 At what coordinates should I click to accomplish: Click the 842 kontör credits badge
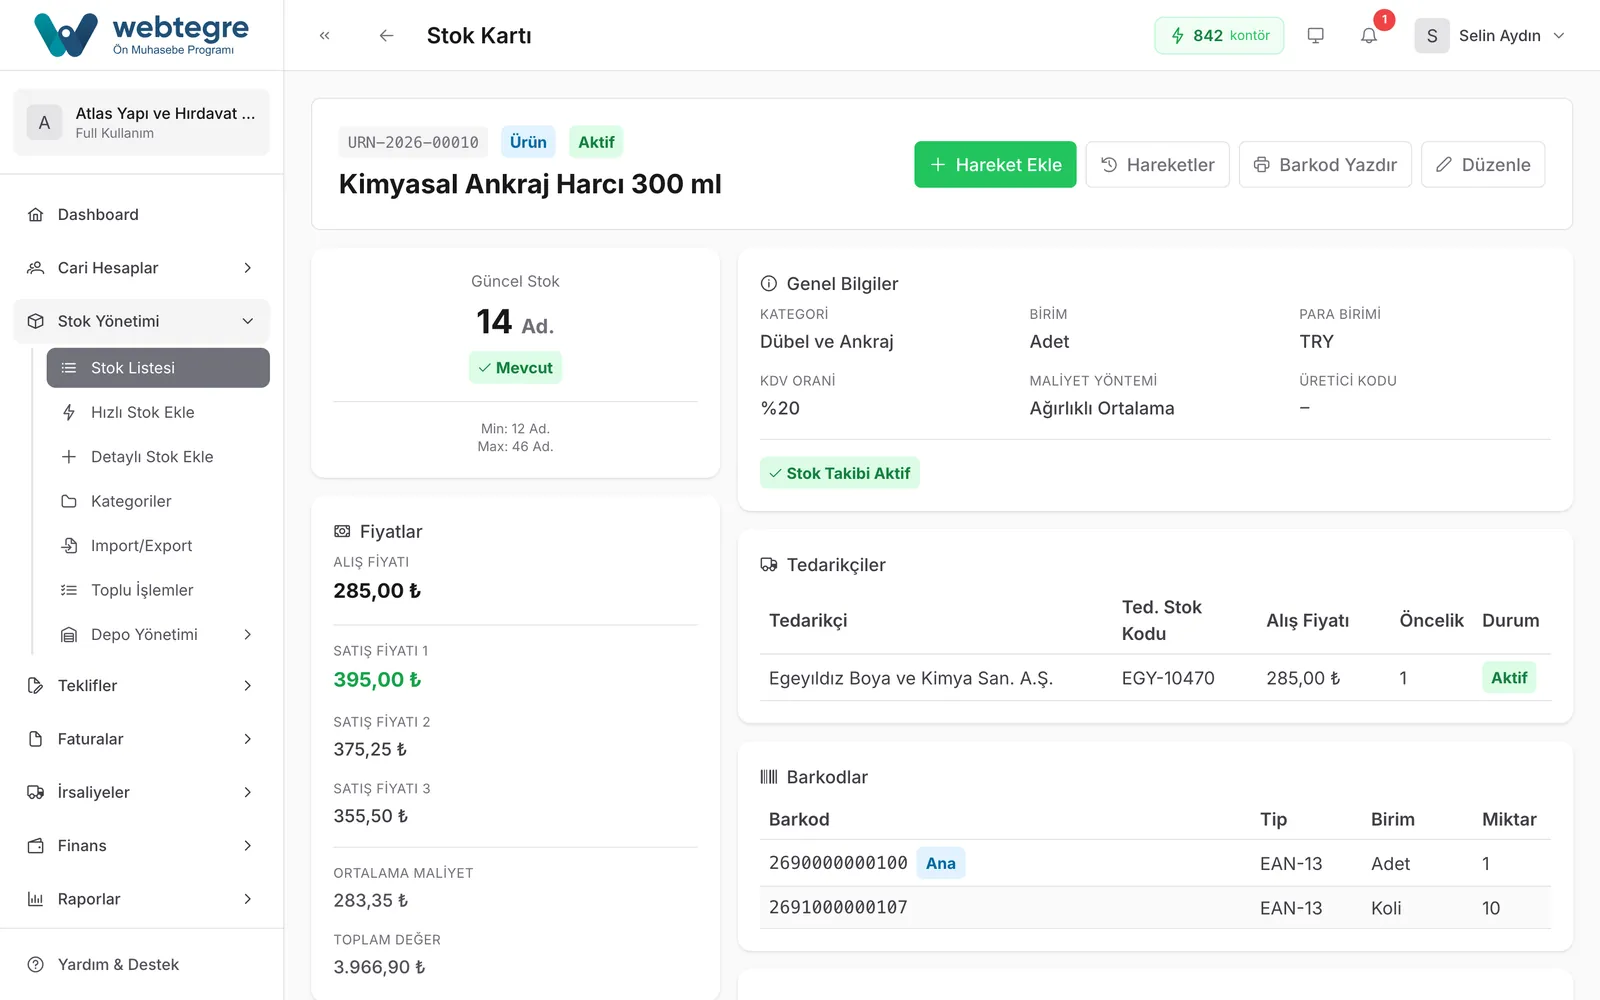(1219, 36)
